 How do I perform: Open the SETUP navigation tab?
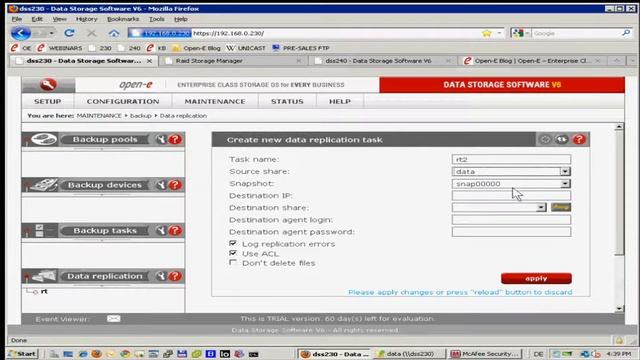click(48, 101)
